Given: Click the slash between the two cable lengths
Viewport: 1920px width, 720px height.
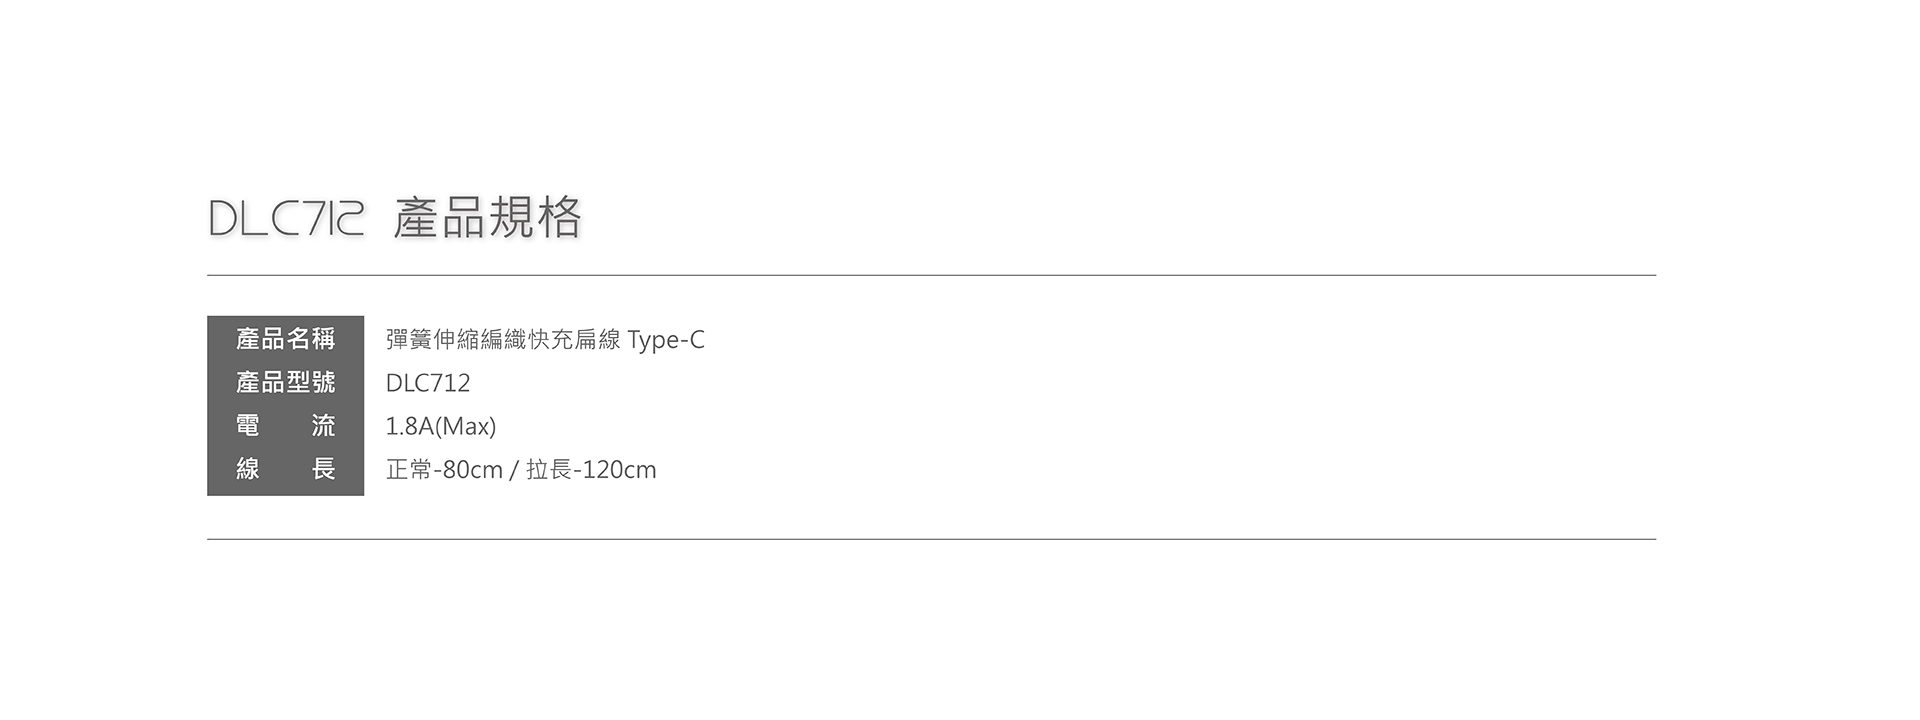Looking at the screenshot, I should click(x=514, y=470).
